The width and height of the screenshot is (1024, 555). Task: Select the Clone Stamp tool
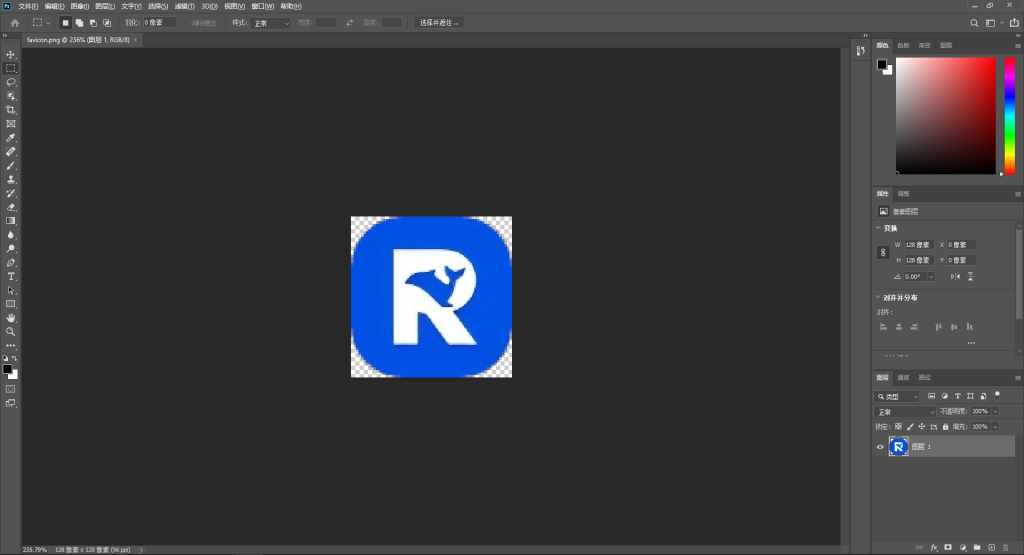(10, 180)
